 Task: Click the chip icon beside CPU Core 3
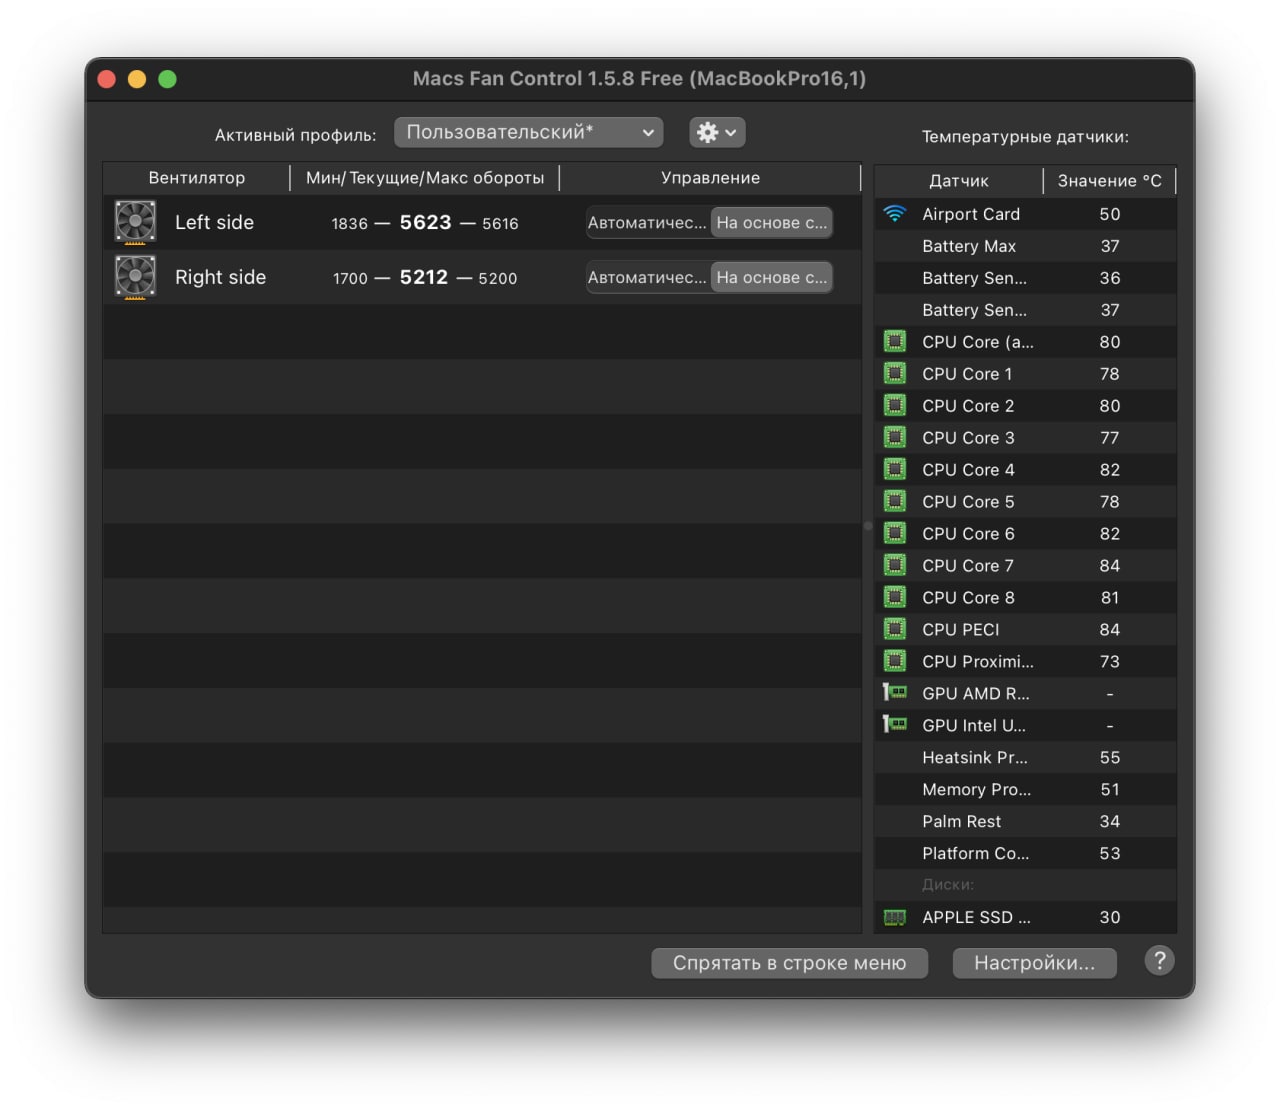pyautogui.click(x=895, y=438)
